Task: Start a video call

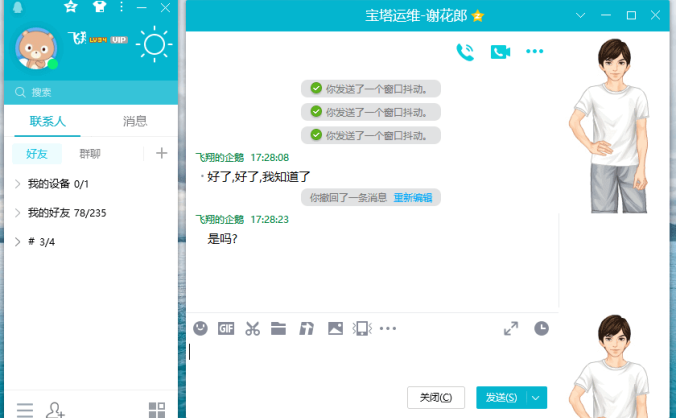Action: pos(500,52)
